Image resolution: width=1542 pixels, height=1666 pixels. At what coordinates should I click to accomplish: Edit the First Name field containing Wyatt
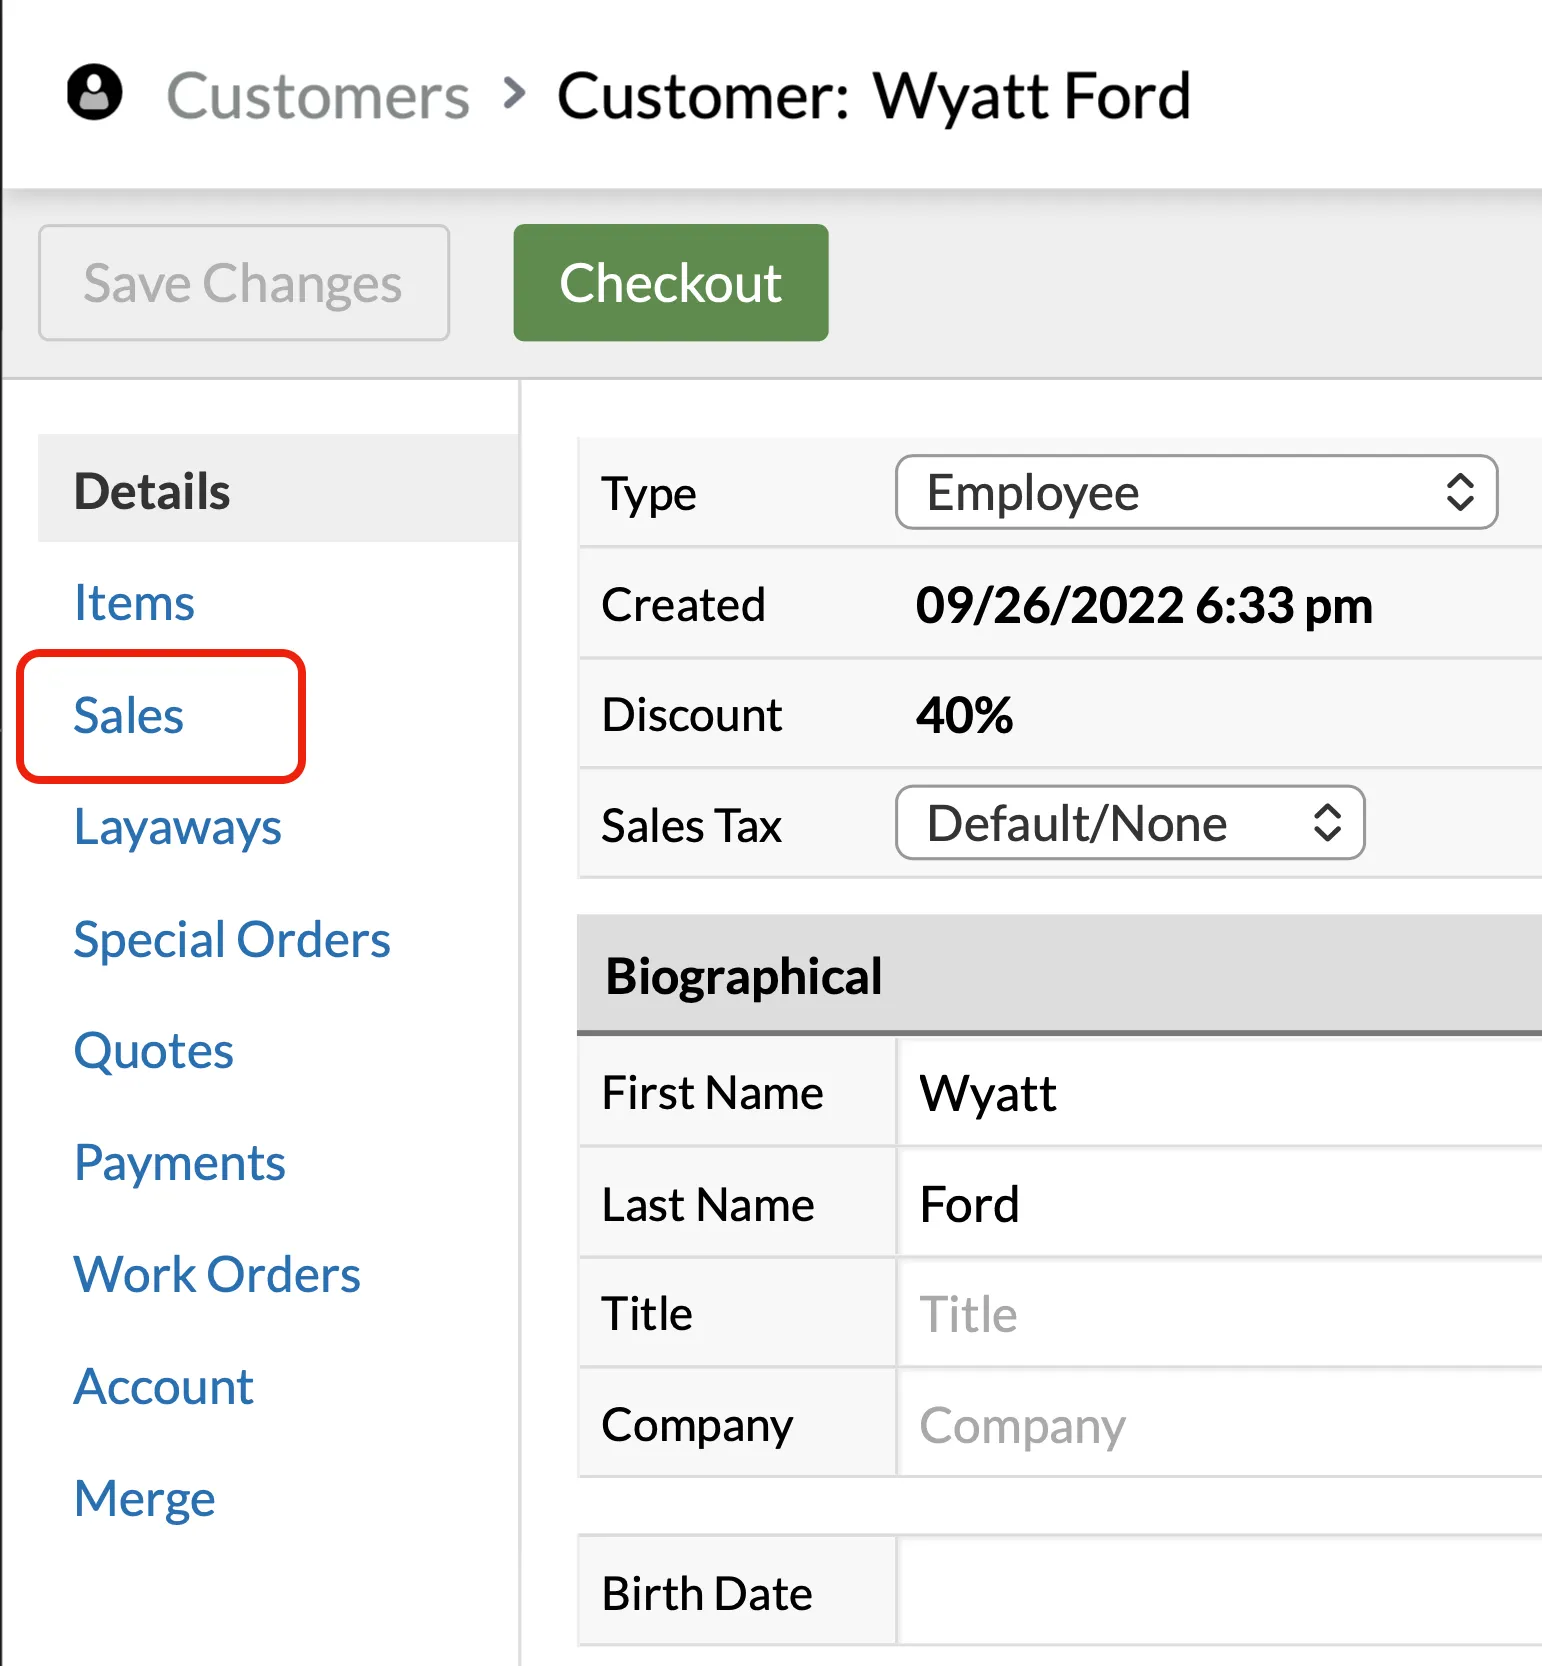tap(1220, 1092)
